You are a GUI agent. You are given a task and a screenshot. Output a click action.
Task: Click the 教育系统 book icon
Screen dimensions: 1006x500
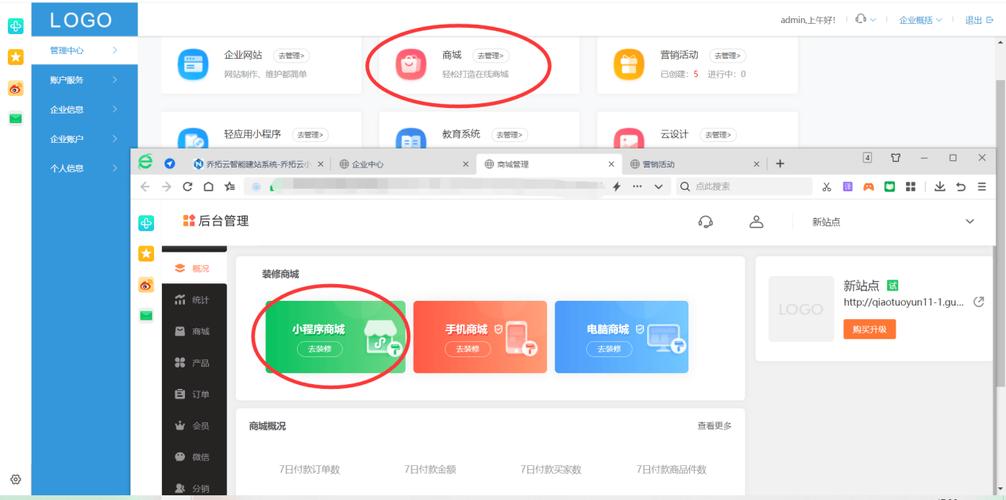[411, 139]
